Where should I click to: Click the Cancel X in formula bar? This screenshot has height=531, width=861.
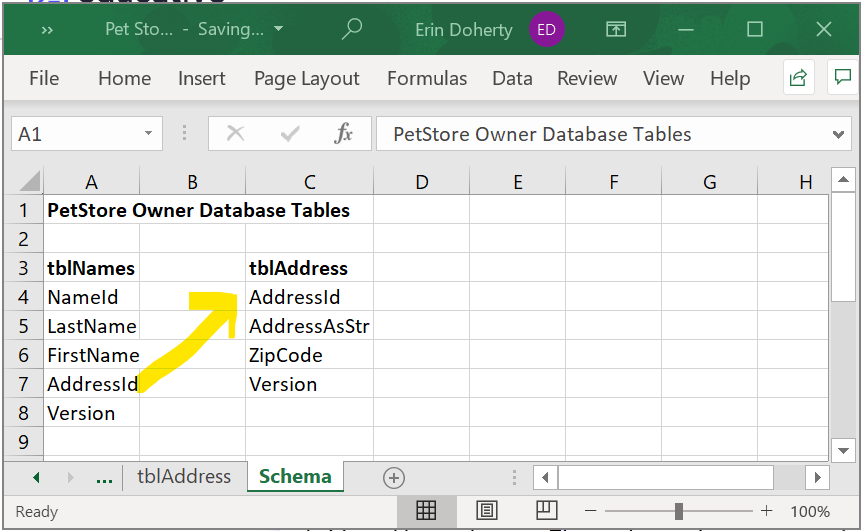[x=236, y=133]
